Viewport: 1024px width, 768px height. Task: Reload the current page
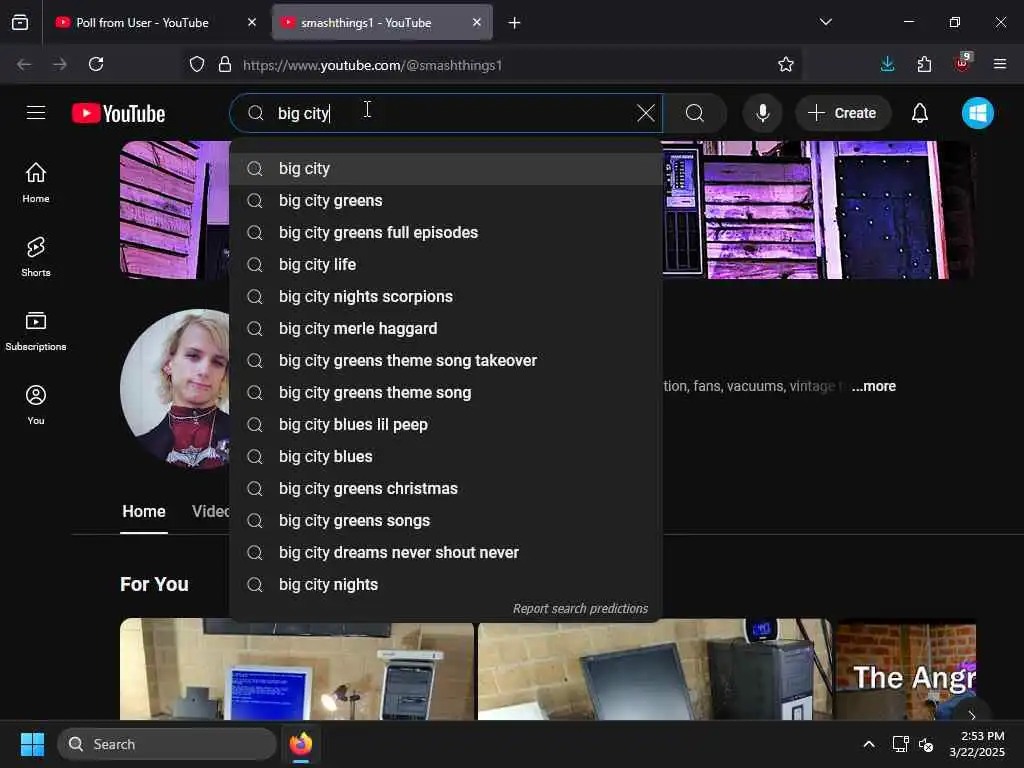[x=96, y=64]
